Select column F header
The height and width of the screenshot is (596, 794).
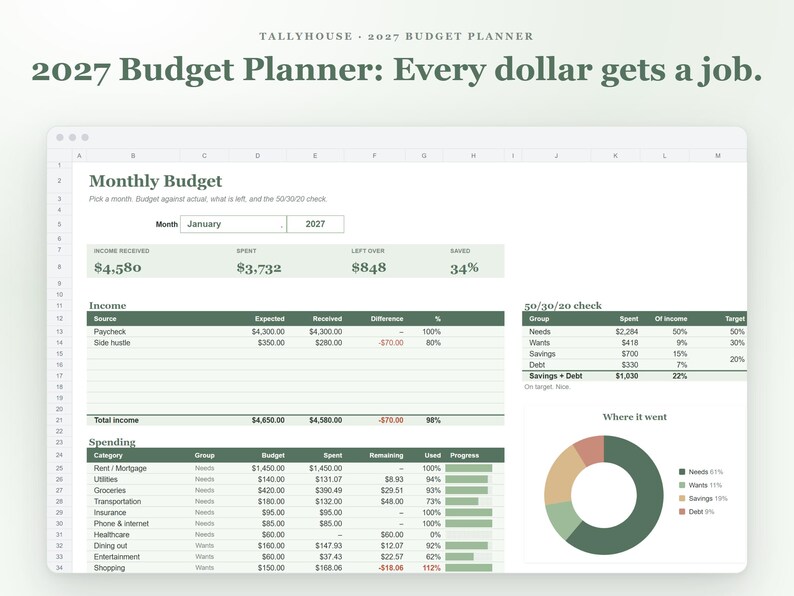(x=374, y=156)
